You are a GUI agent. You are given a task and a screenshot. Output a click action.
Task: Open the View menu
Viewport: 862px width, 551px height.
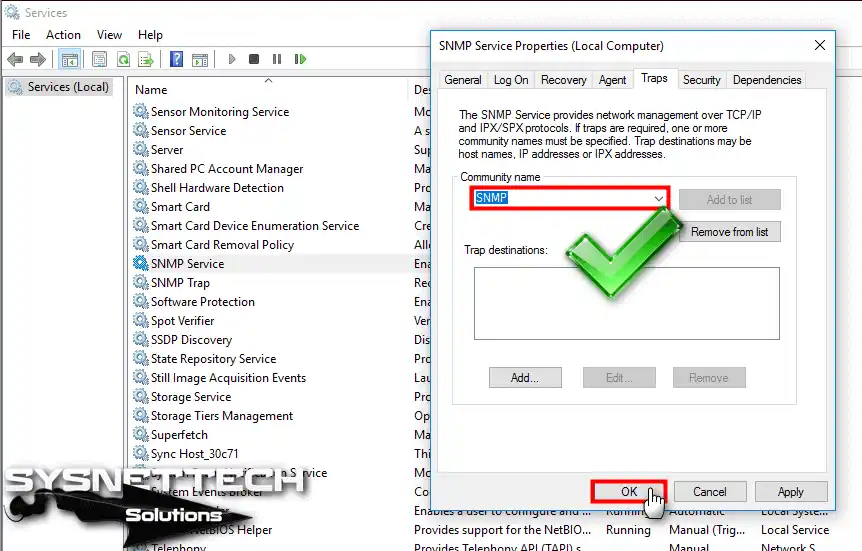pyautogui.click(x=109, y=35)
